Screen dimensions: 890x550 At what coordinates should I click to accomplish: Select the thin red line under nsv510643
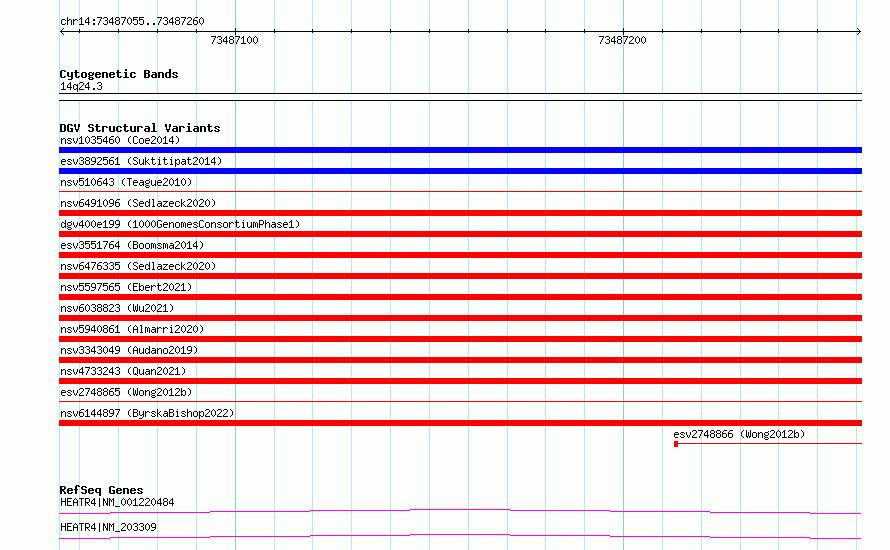(460, 192)
